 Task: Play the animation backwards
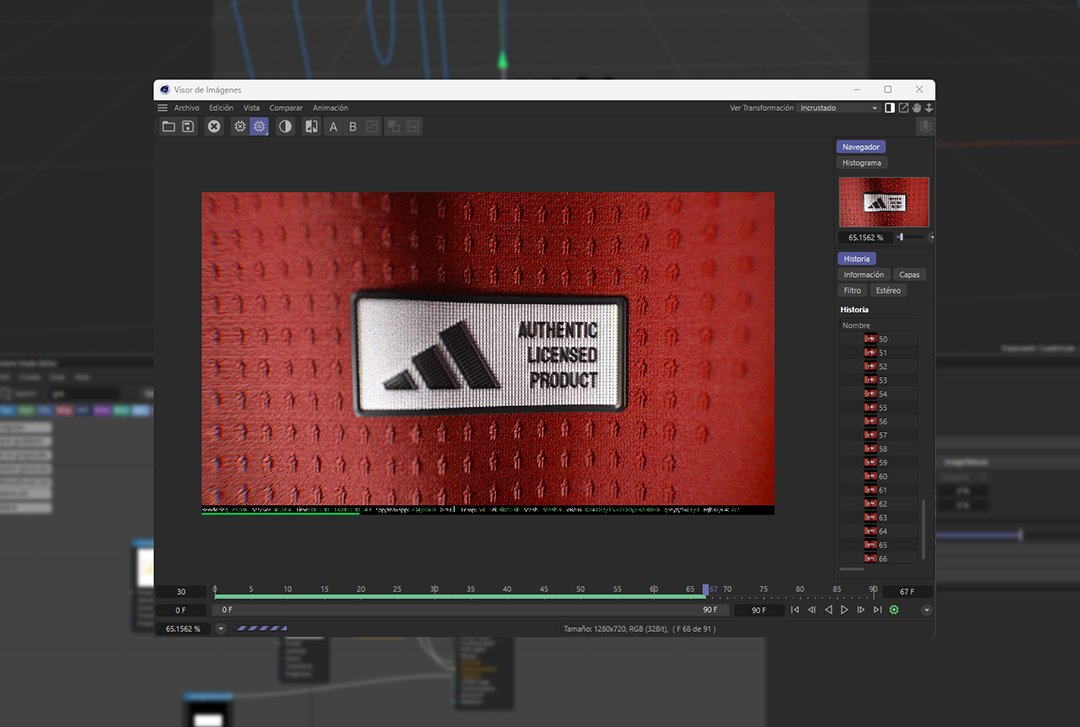point(828,610)
